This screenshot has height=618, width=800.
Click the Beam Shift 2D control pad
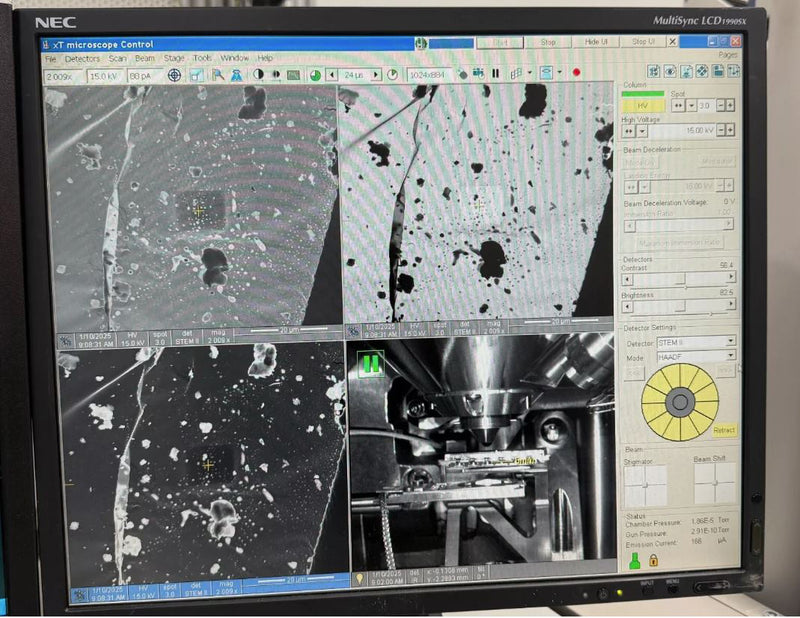pyautogui.click(x=715, y=483)
